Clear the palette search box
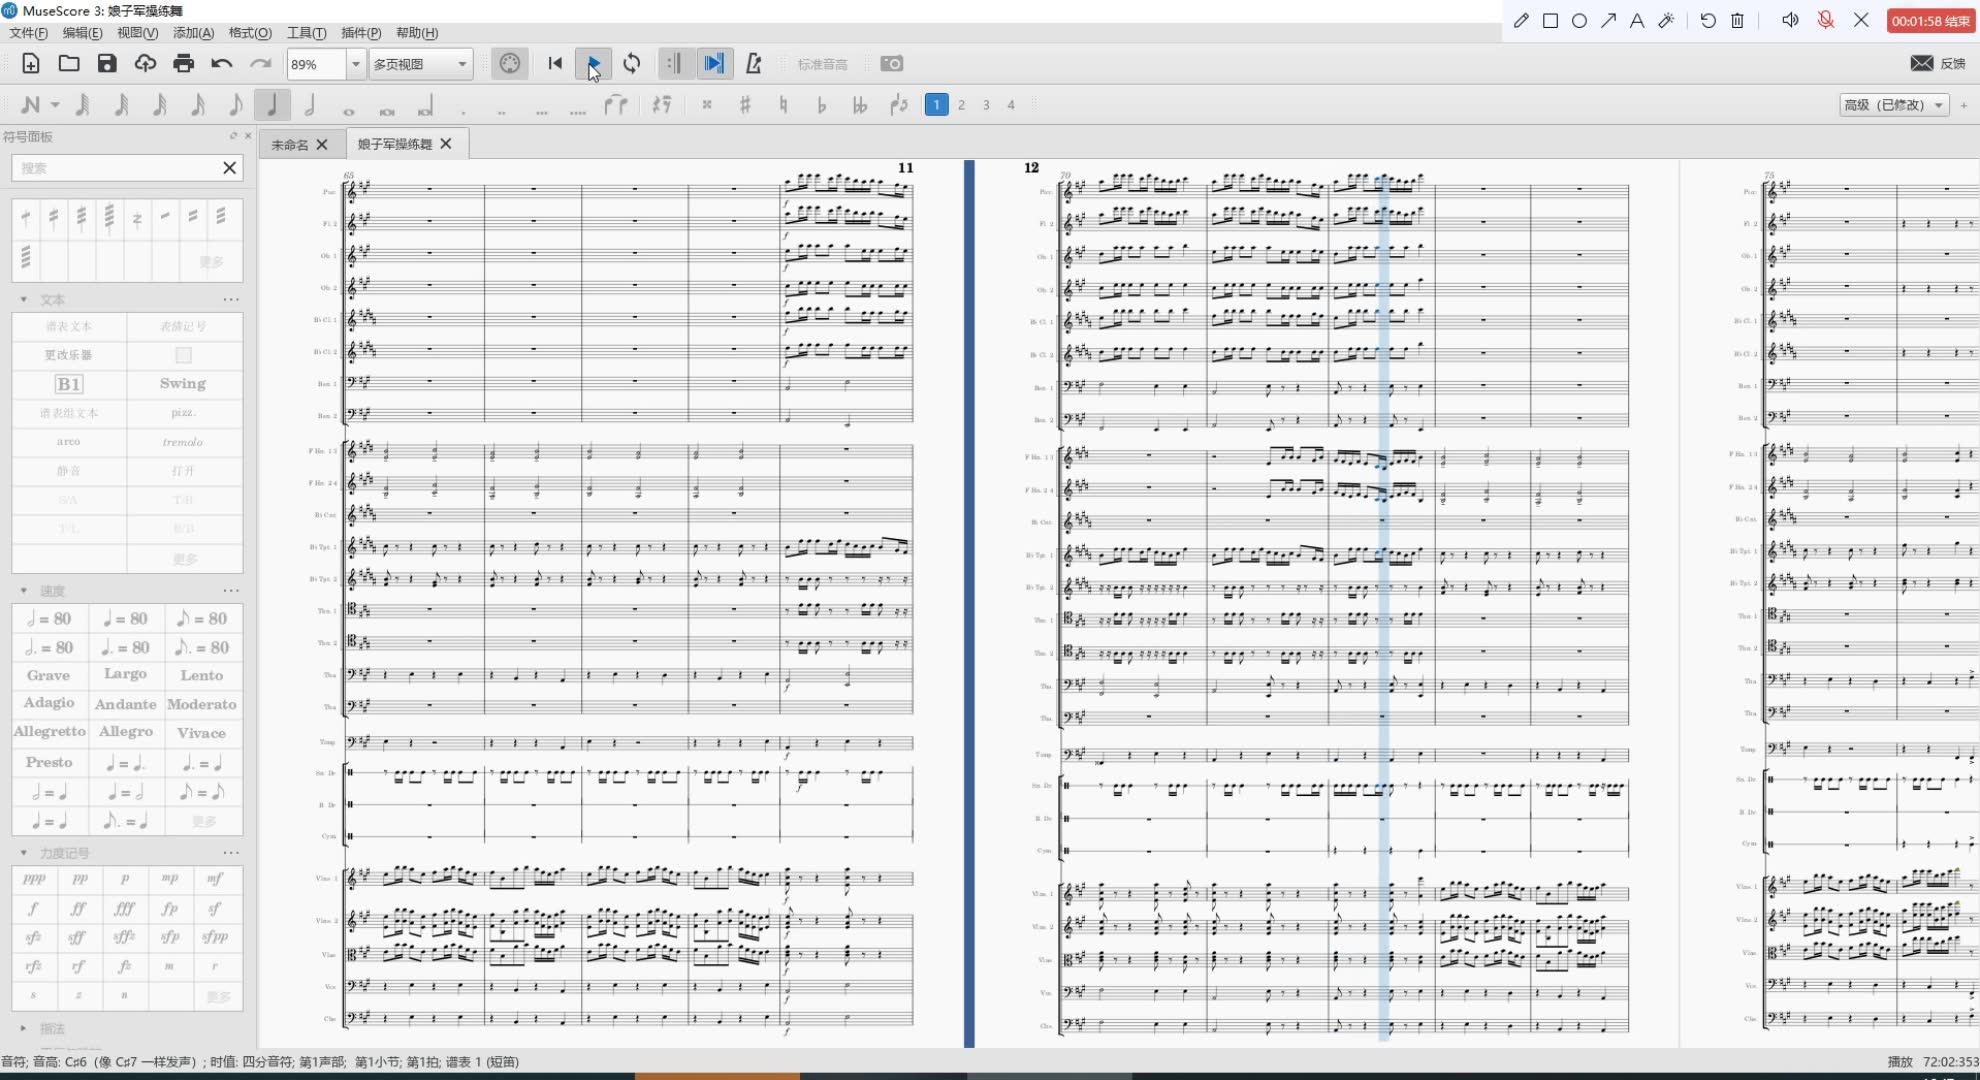The width and height of the screenshot is (1980, 1080). pyautogui.click(x=229, y=168)
